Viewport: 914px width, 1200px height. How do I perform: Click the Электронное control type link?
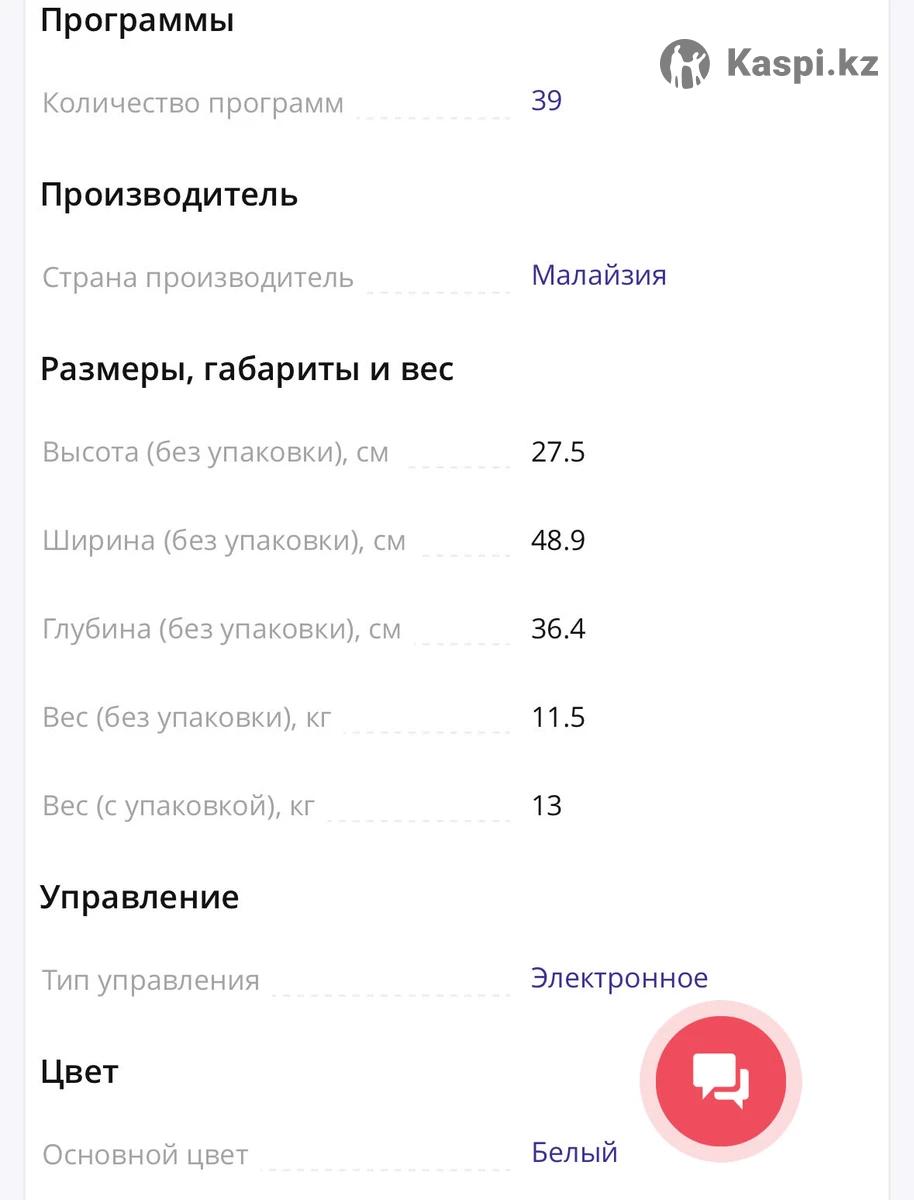(619, 978)
